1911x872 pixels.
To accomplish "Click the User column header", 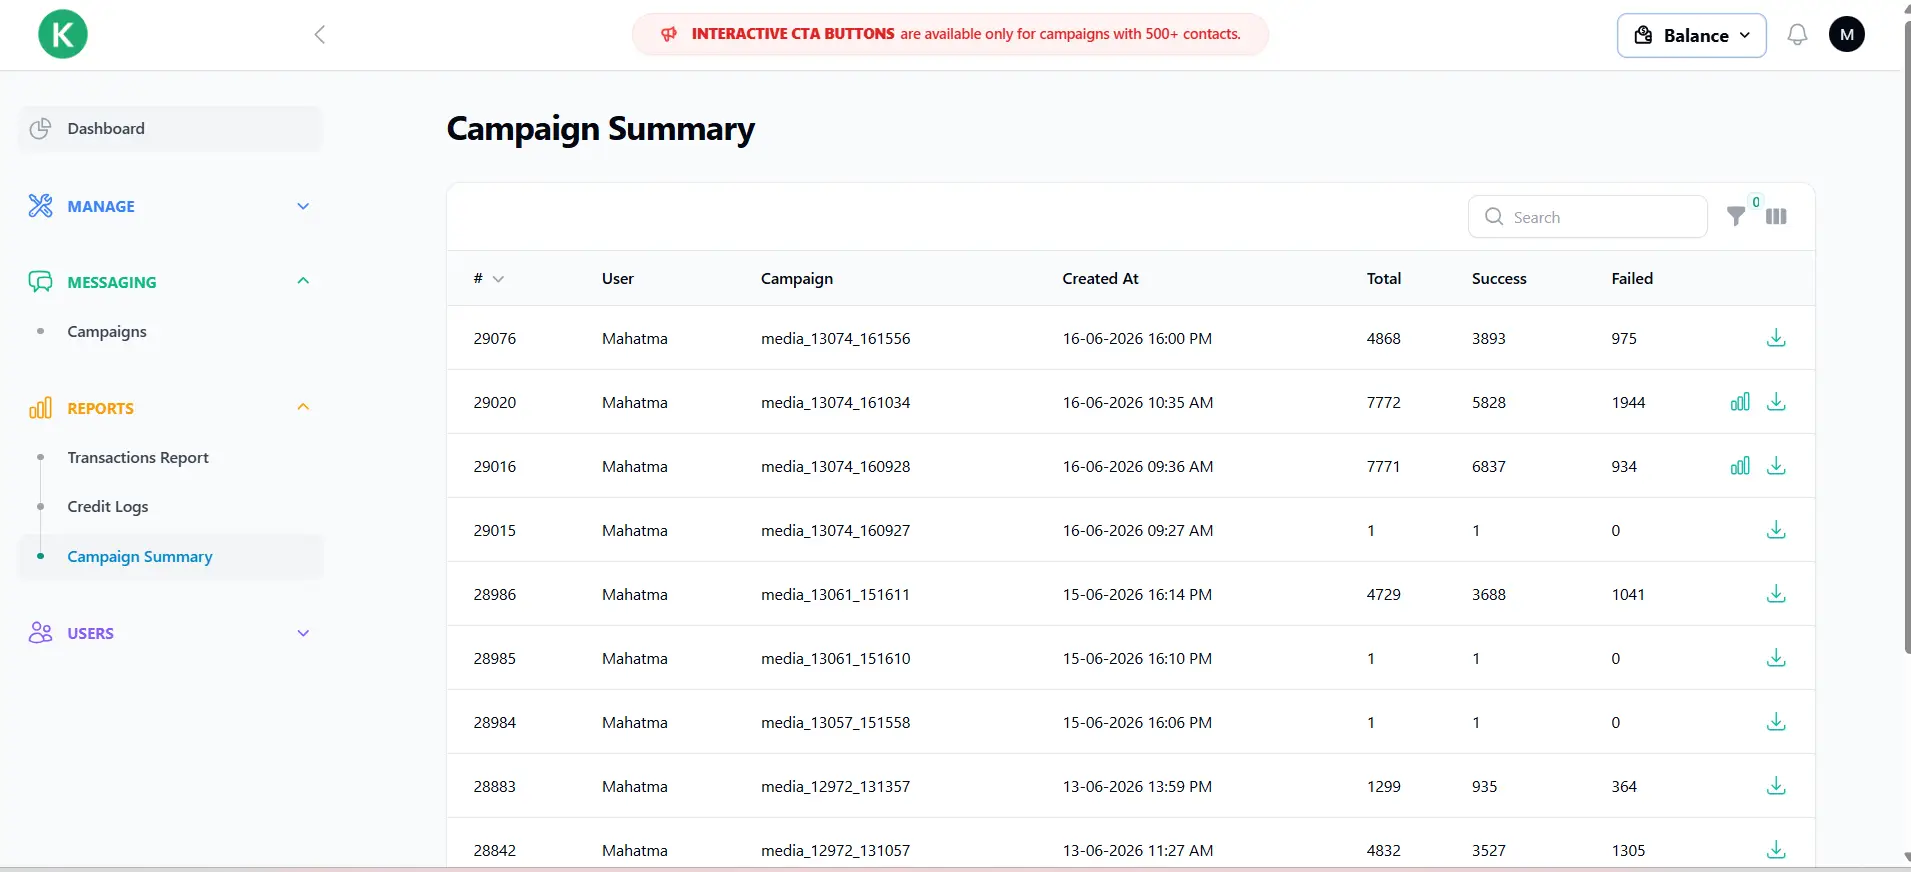I will [x=618, y=279].
